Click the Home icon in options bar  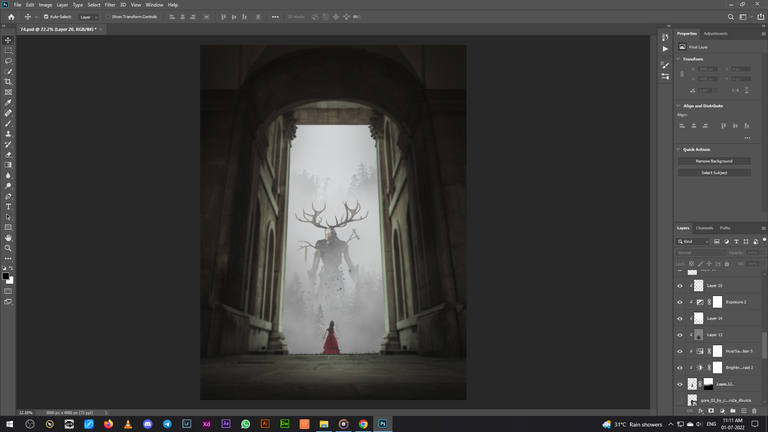click(x=11, y=17)
